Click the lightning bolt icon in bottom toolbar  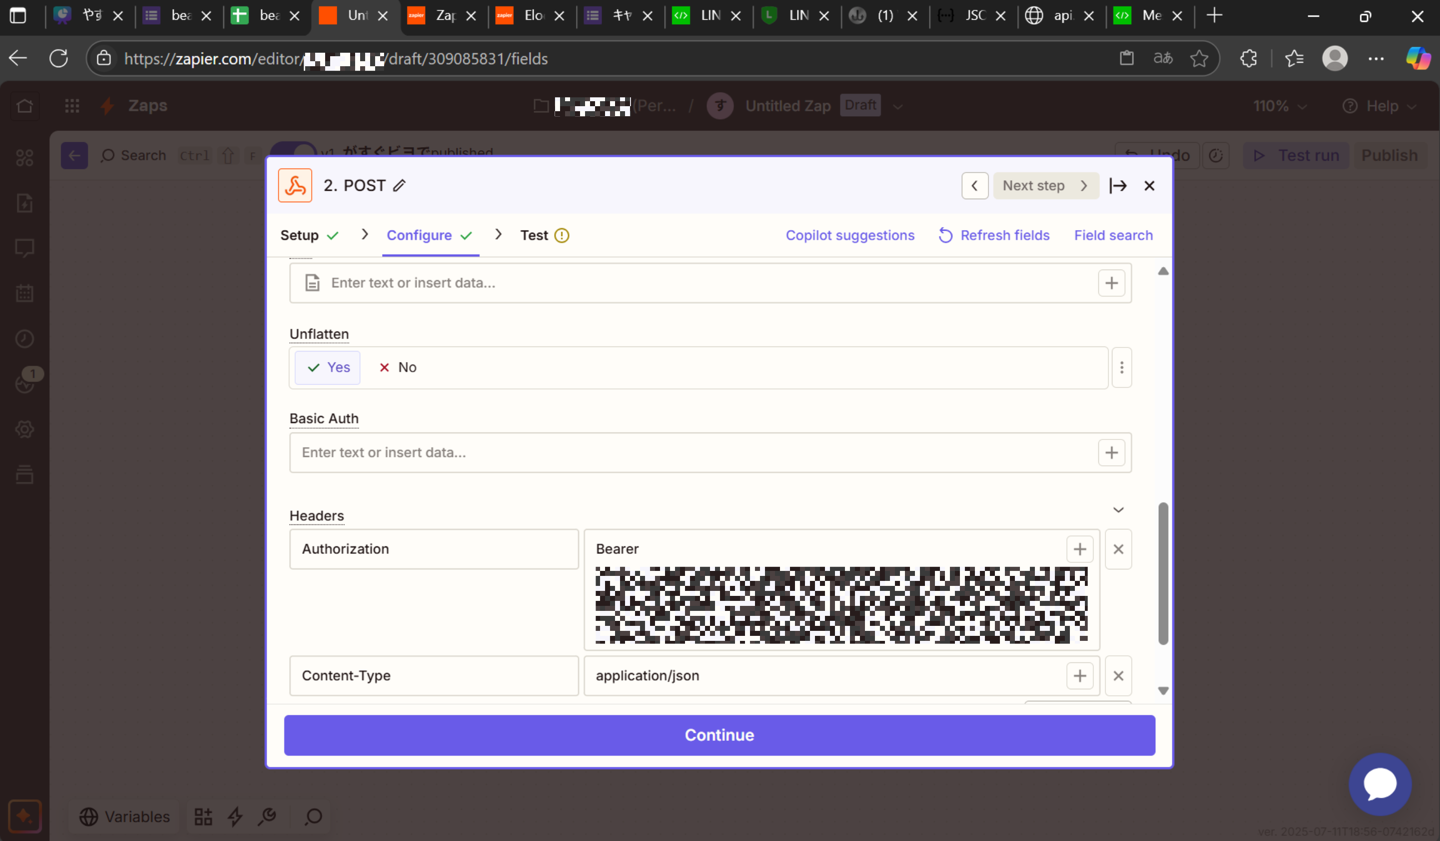[235, 817]
